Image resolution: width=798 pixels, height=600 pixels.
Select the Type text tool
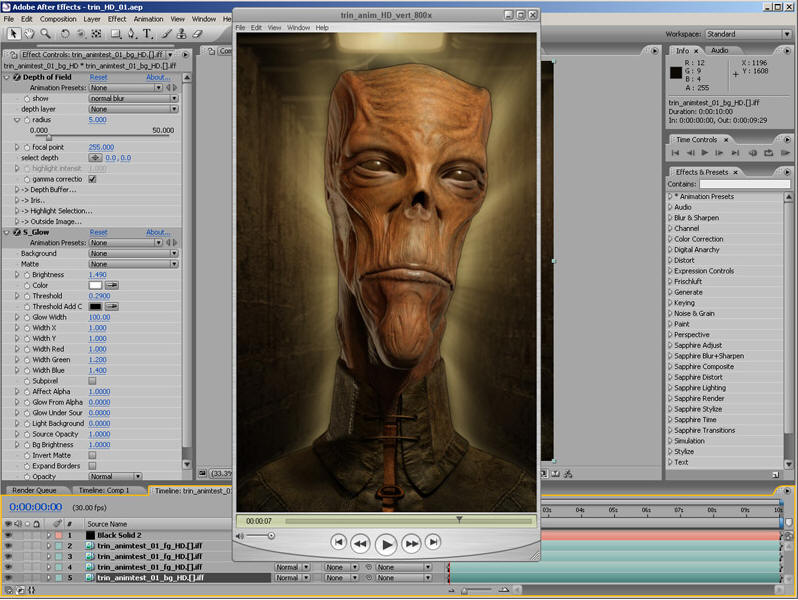click(x=148, y=34)
